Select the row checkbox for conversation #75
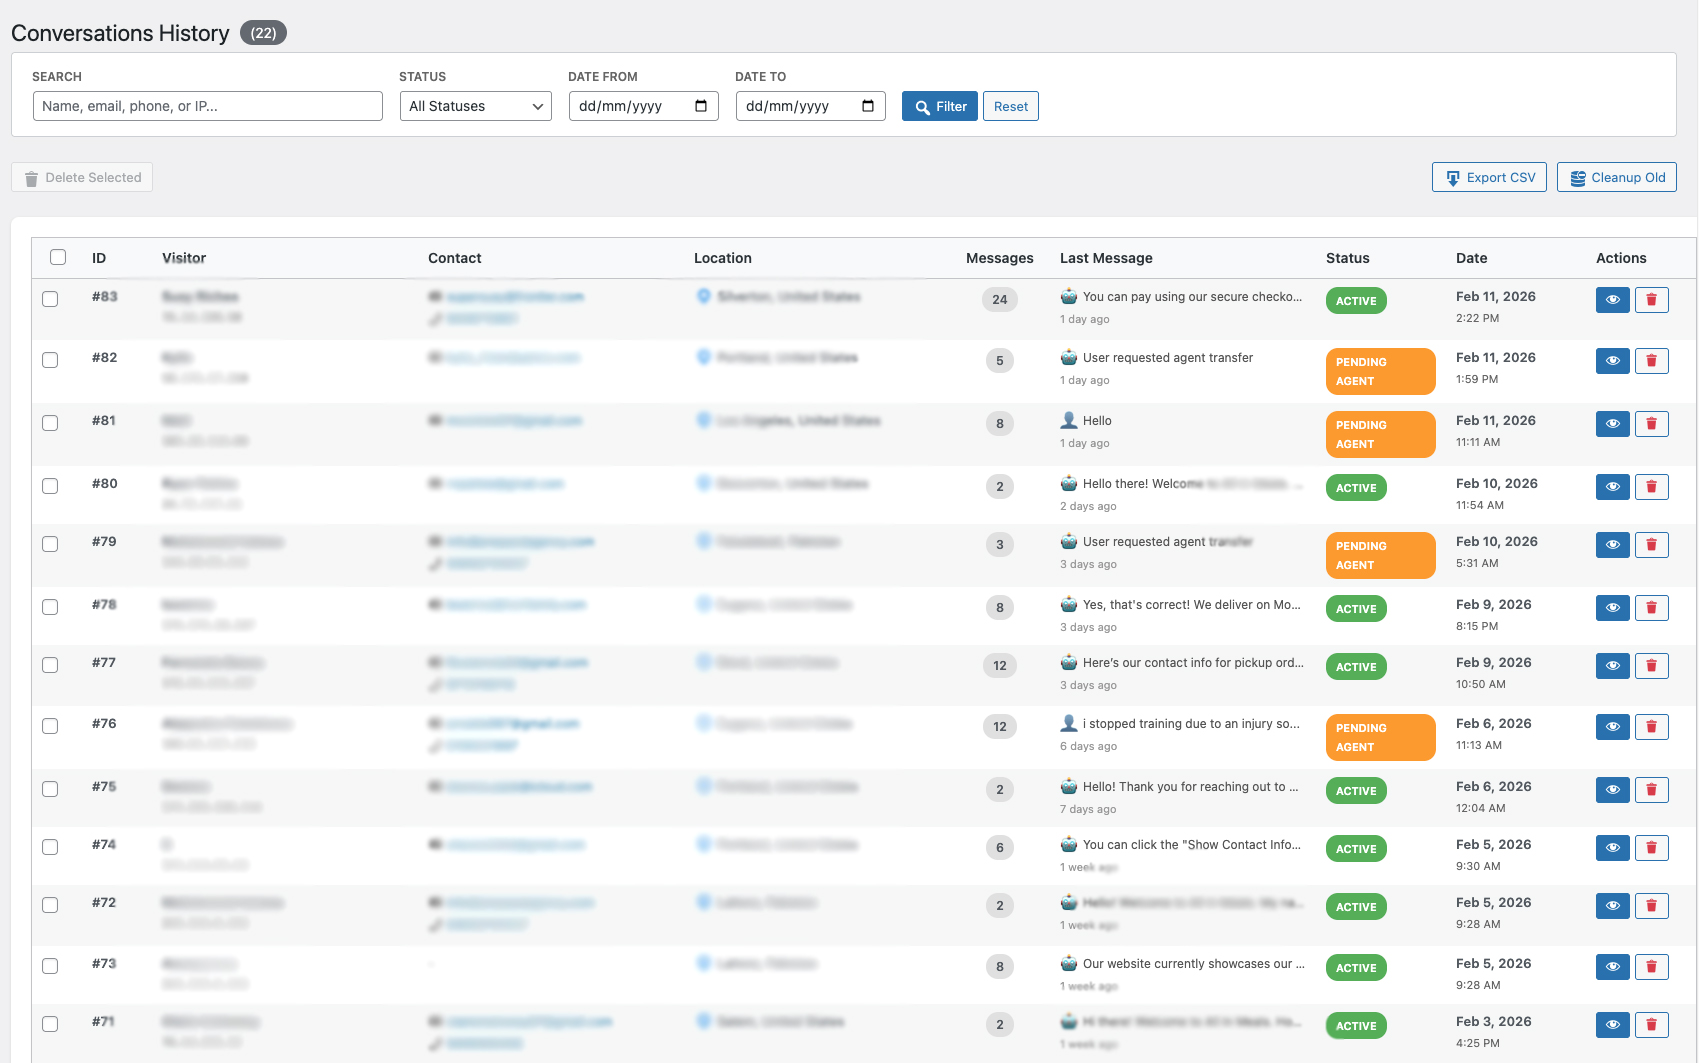The width and height of the screenshot is (1699, 1063). 50,789
